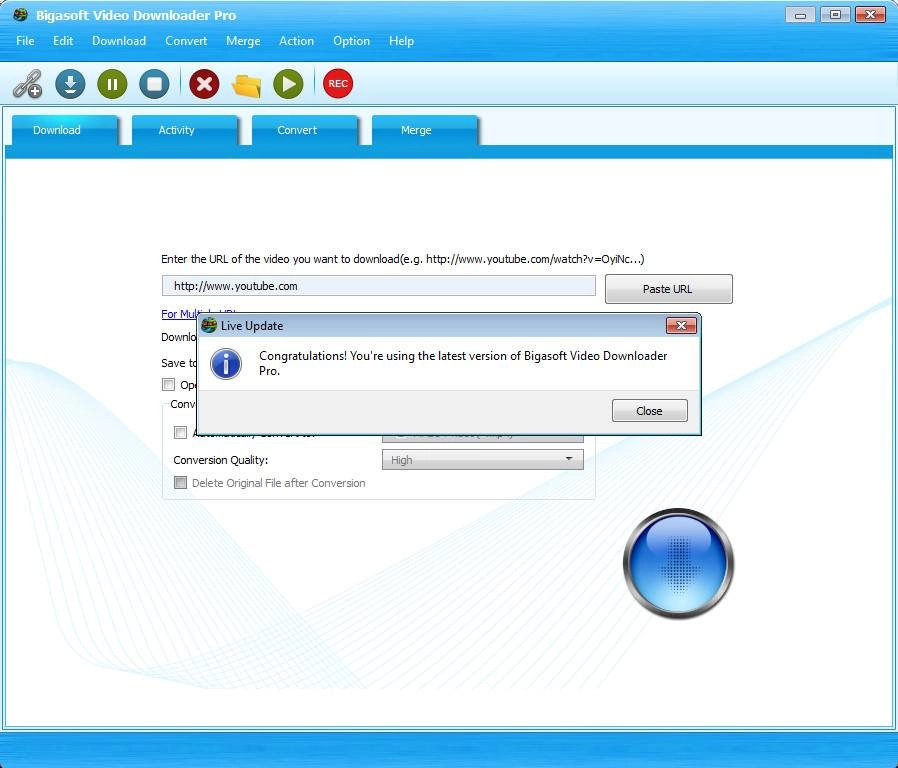Close Live Update dialog with red X
The image size is (898, 768).
click(x=681, y=325)
